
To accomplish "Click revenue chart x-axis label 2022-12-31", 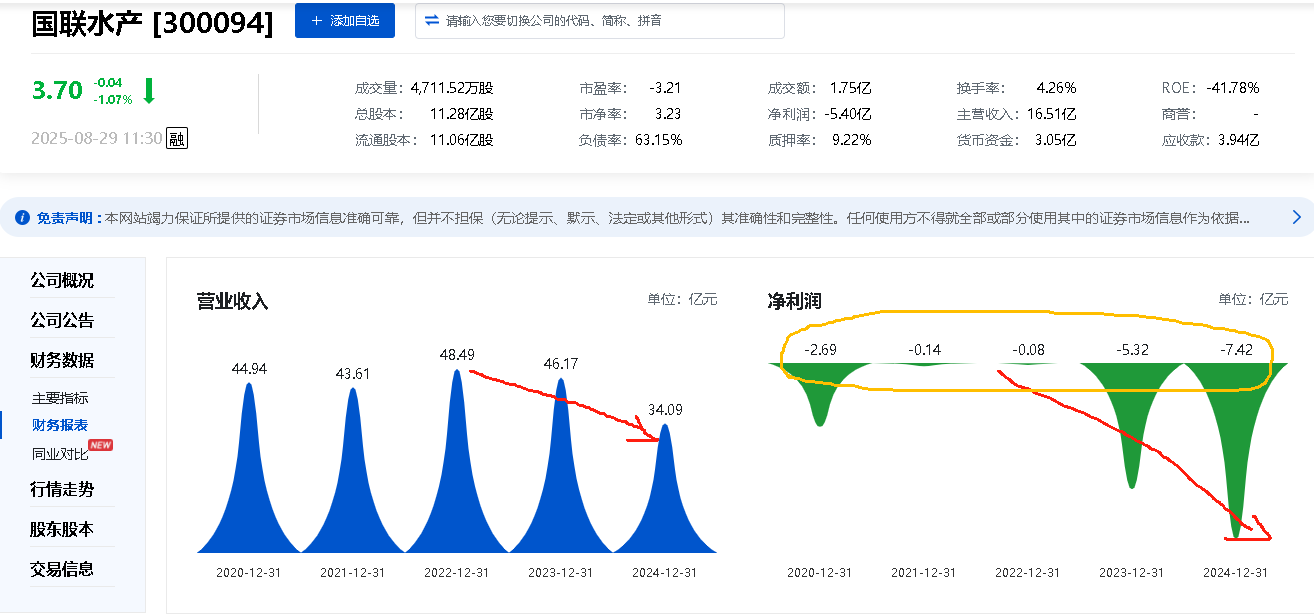I will click(457, 573).
